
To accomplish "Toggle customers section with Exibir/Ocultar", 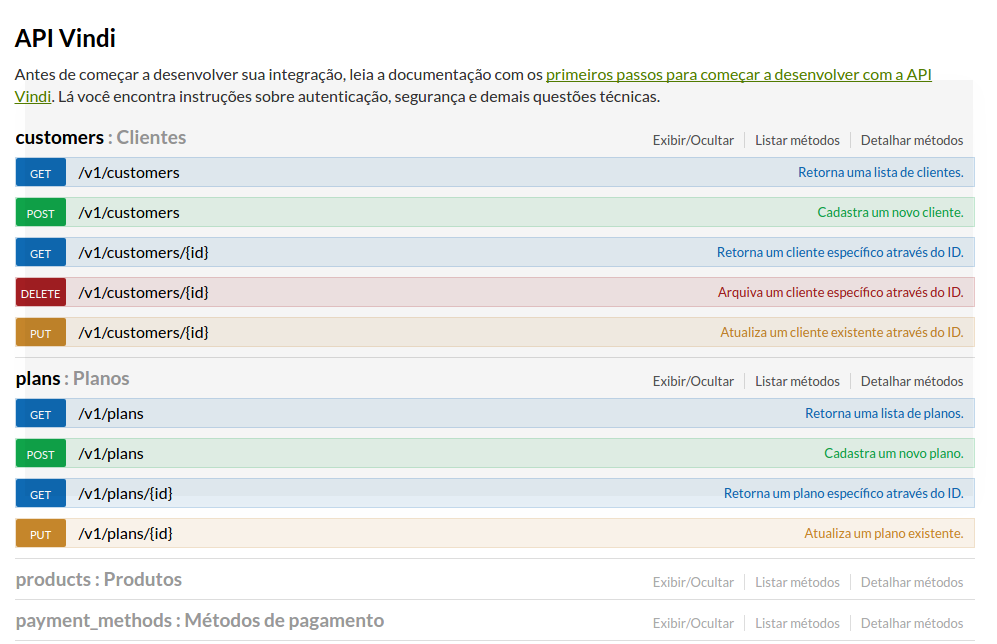I will [x=693, y=140].
